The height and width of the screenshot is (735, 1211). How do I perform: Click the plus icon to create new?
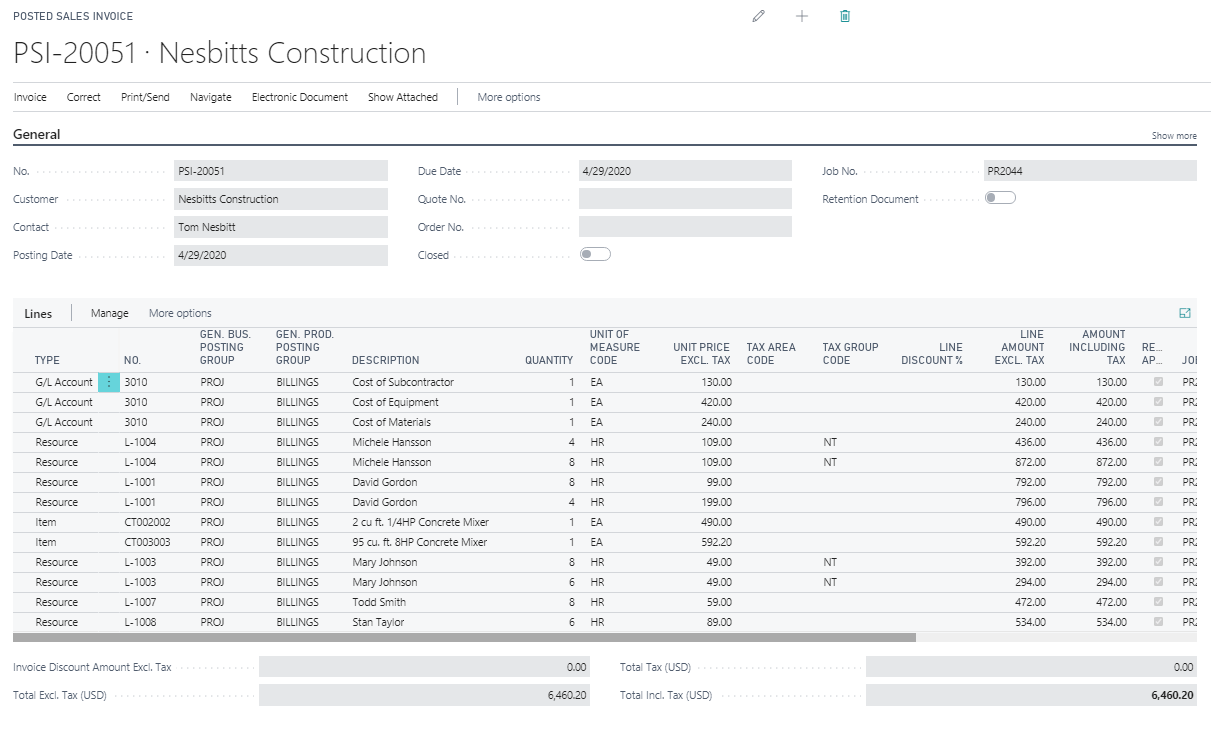pos(801,16)
